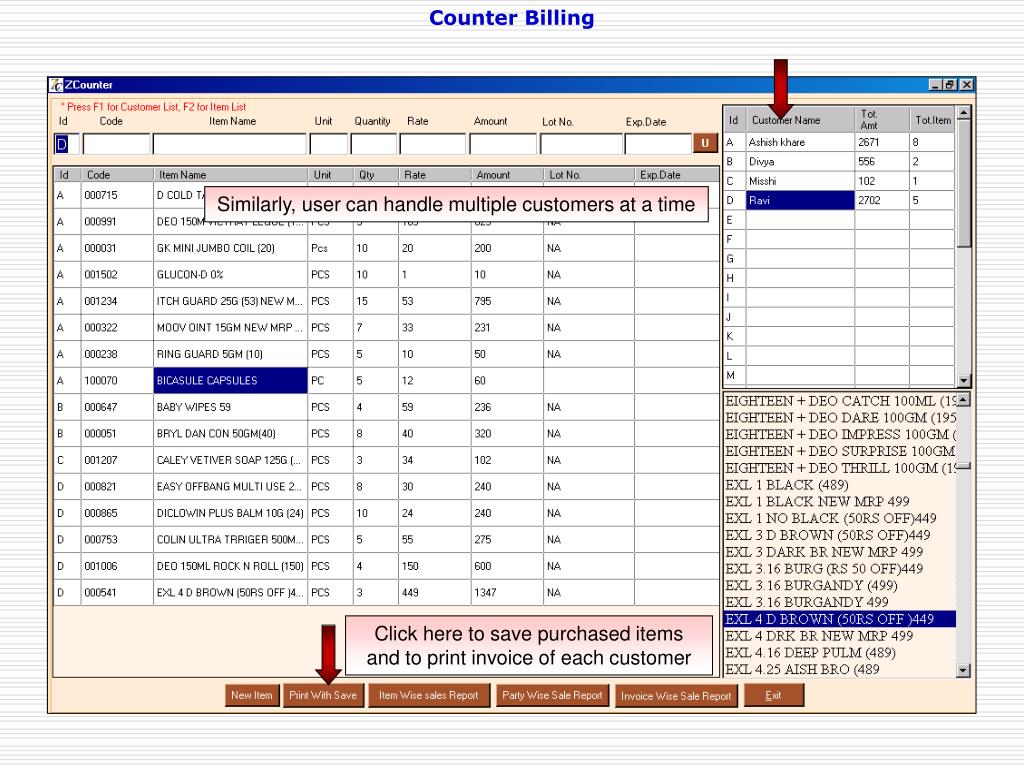Screen dimensions: 1024x768
Task: Click the Item Name grid column header
Action: (230, 175)
